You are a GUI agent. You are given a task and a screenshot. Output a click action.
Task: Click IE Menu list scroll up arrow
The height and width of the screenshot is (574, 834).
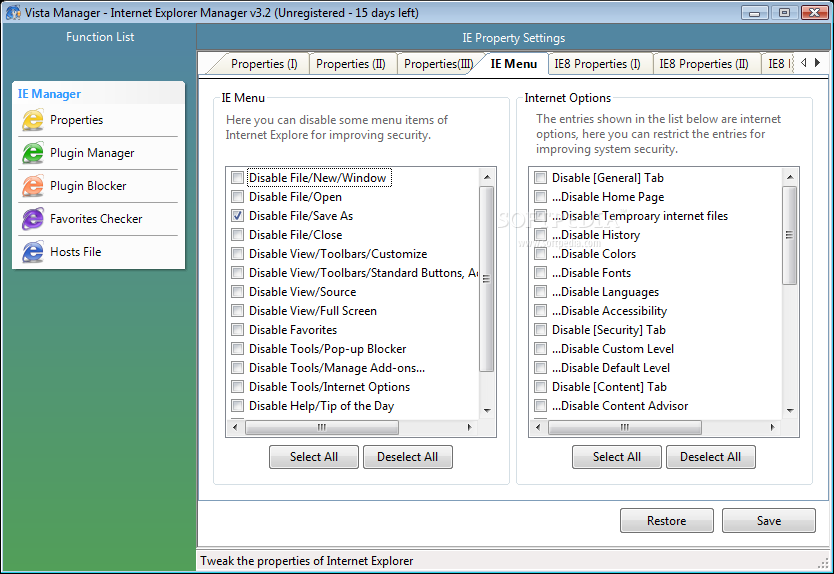click(487, 177)
